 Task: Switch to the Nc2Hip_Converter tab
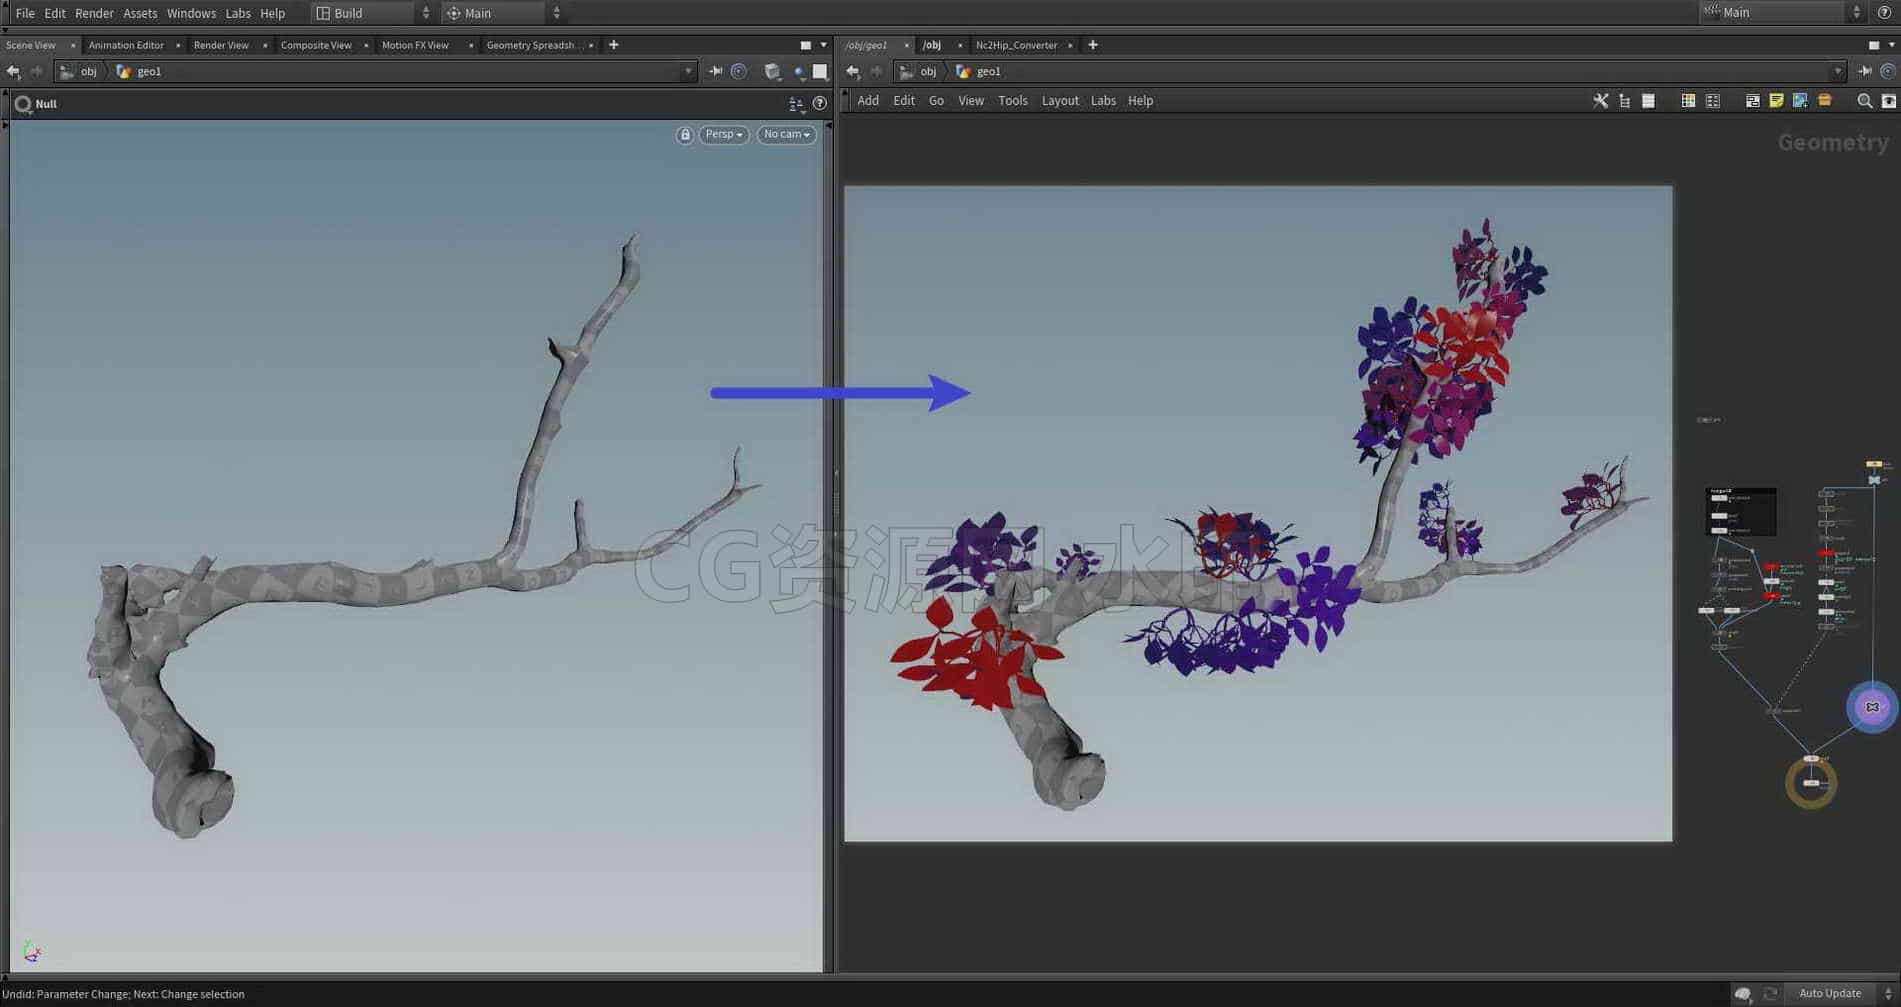[x=1016, y=45]
